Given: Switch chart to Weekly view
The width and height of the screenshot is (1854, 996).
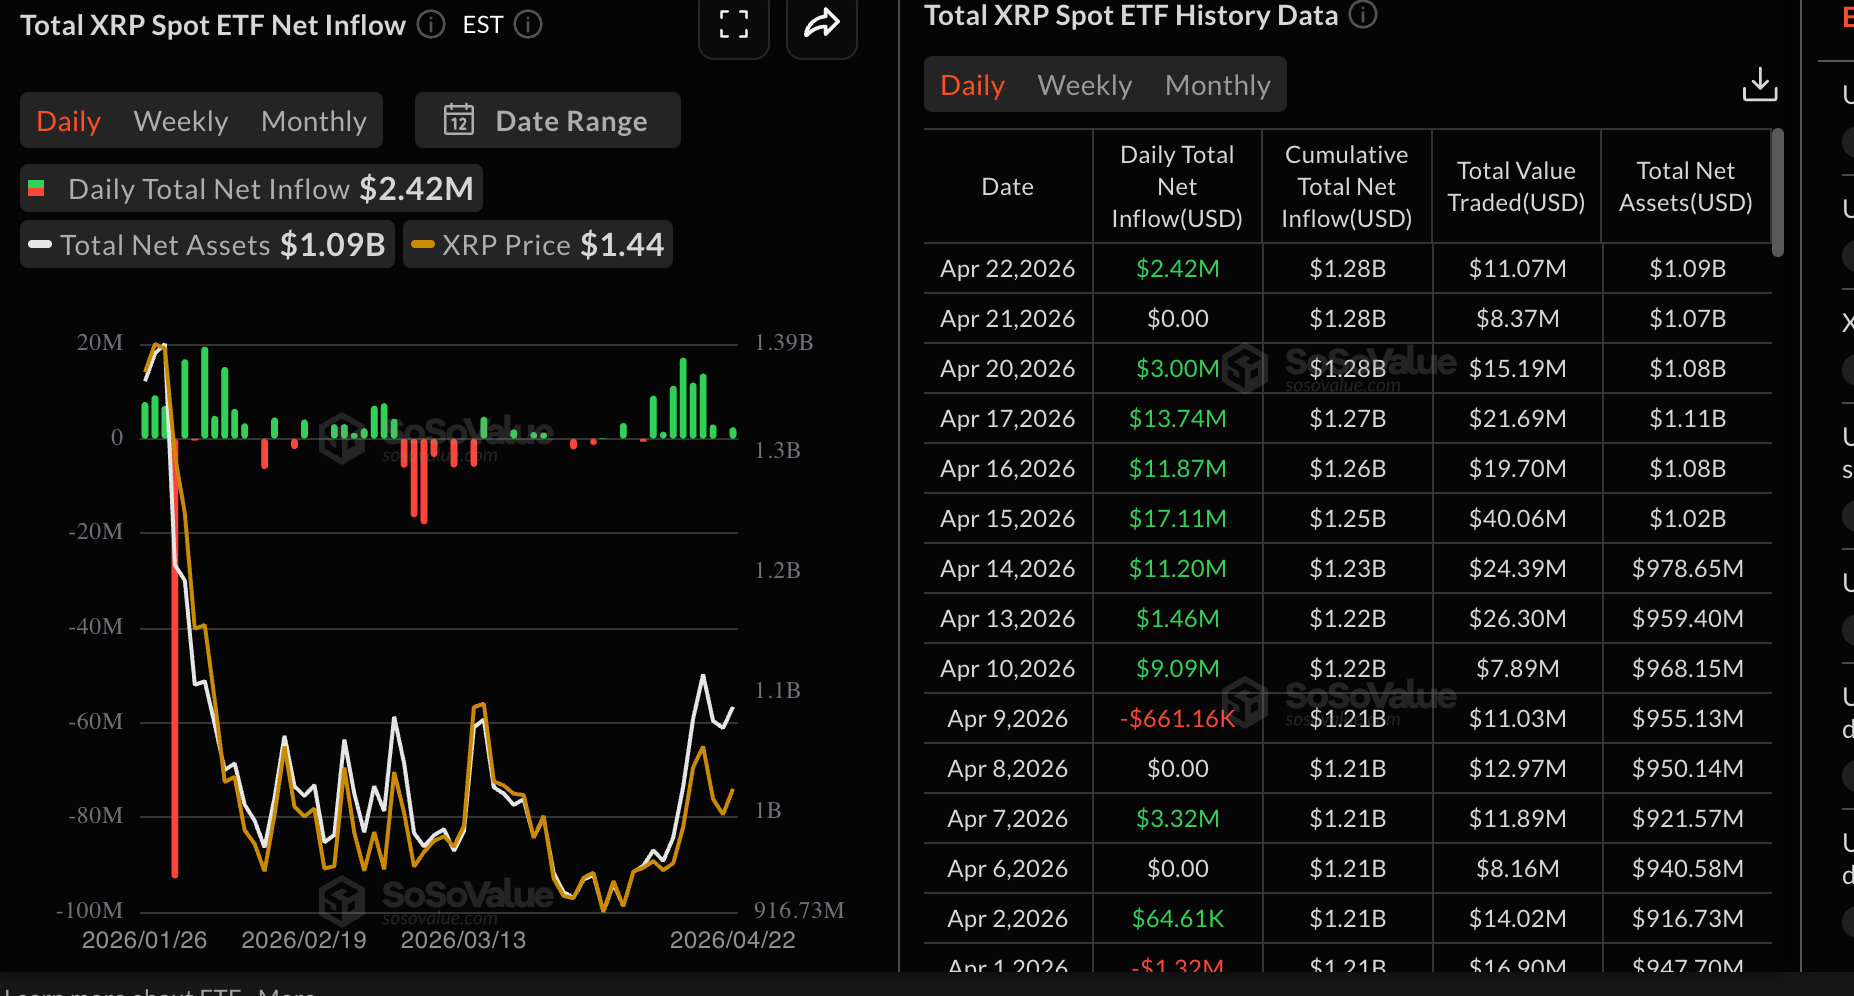Looking at the screenshot, I should coord(181,121).
